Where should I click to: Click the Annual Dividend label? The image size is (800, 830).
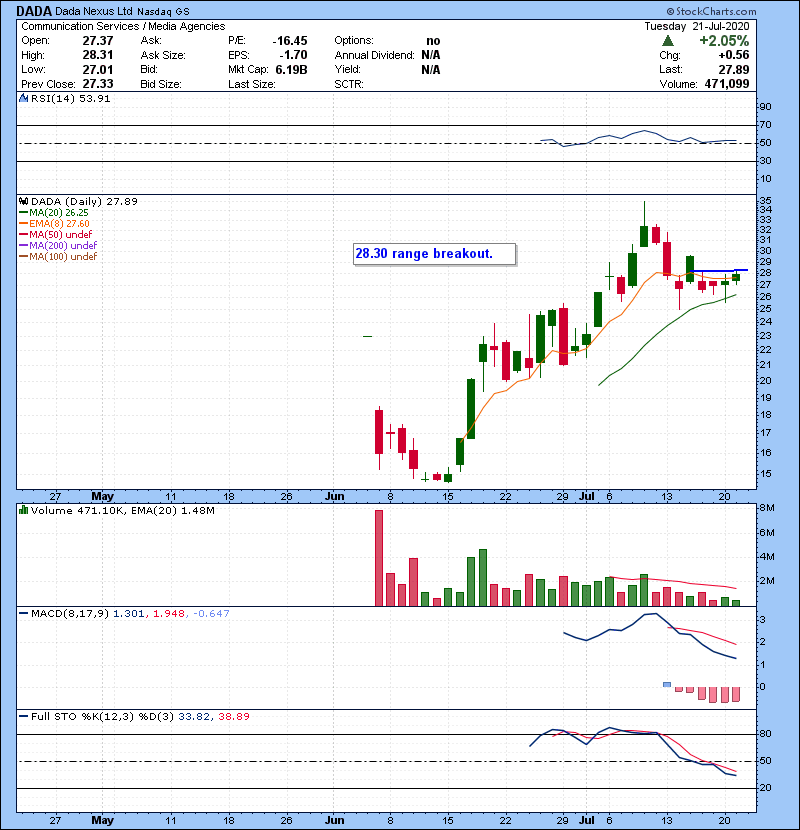(x=374, y=55)
